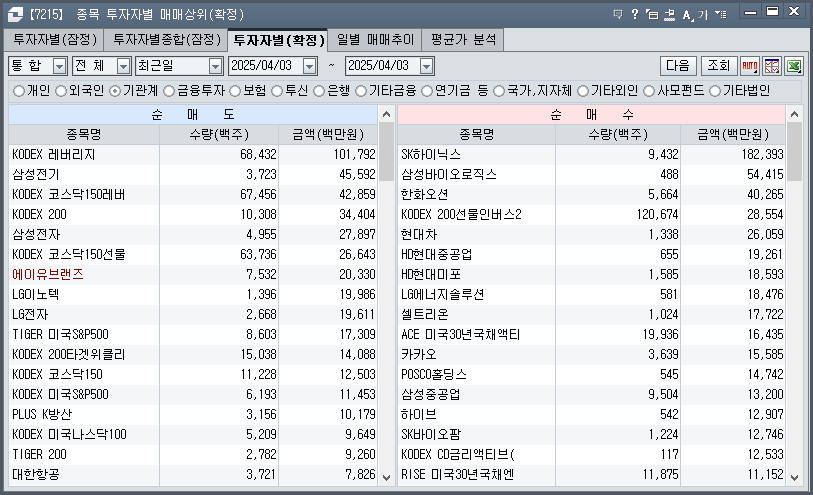Open the start date calendar dropdown arrow
This screenshot has width=813, height=495.
[310, 66]
